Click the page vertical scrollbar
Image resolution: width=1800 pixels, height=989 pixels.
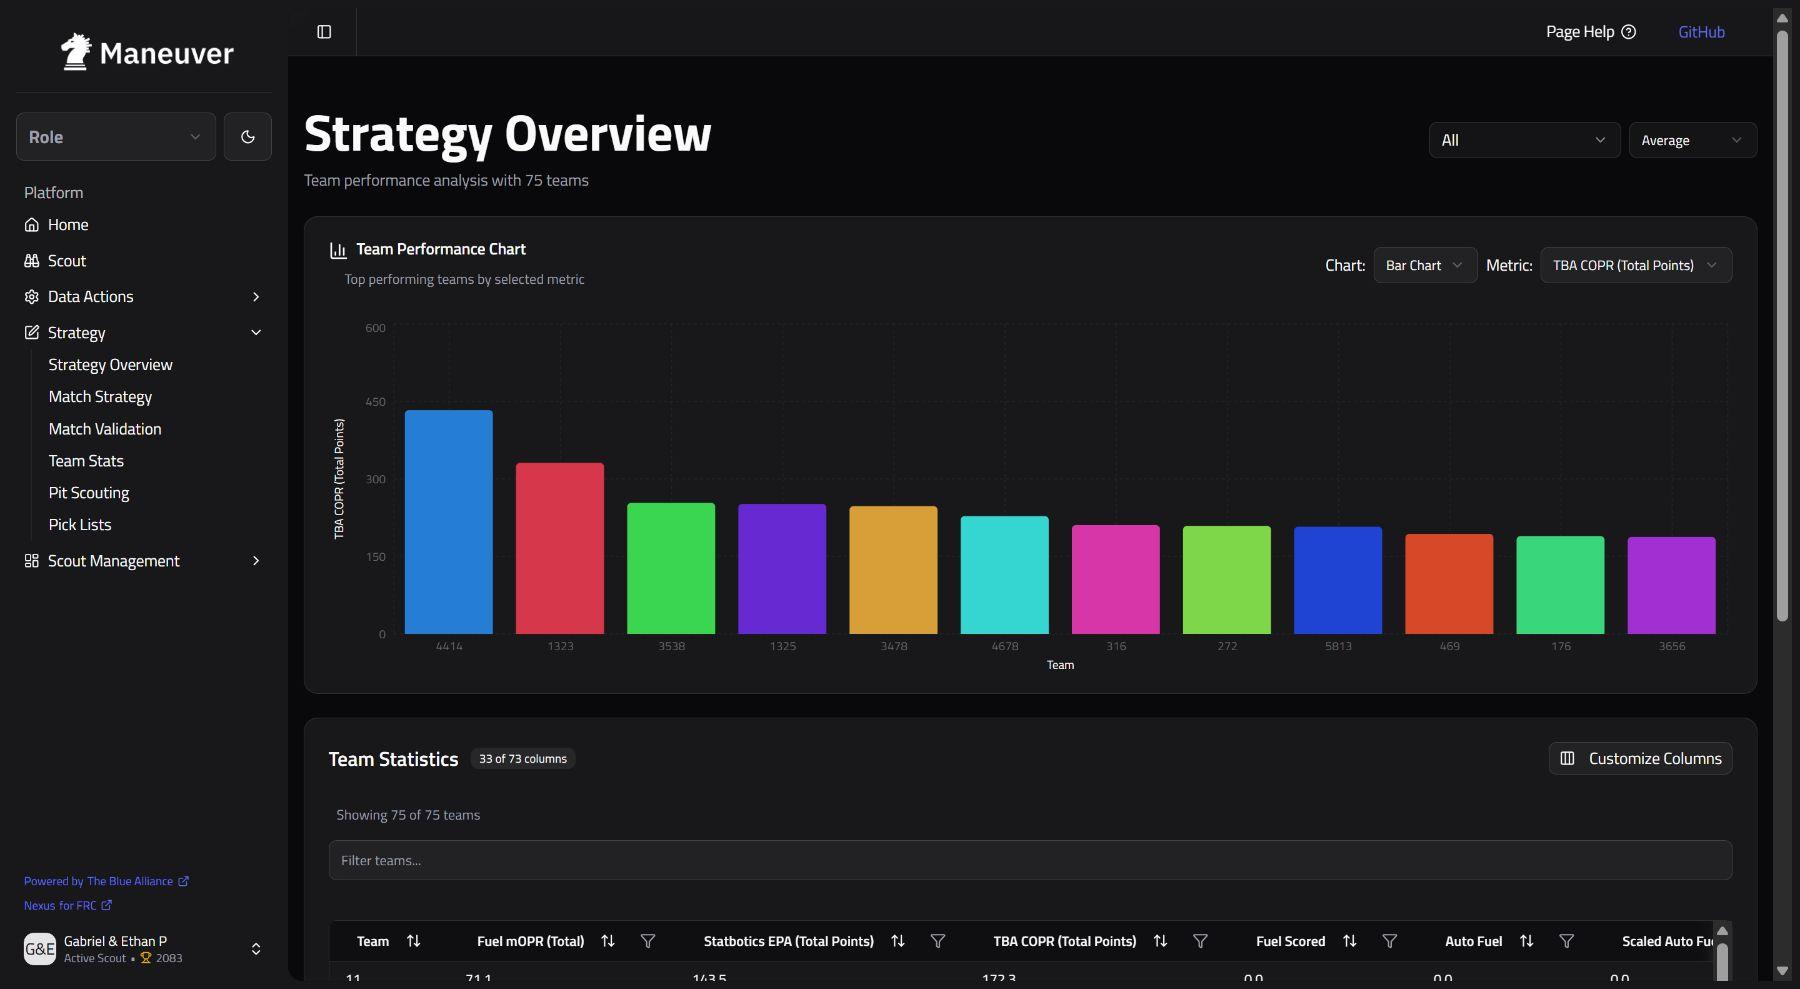(1782, 325)
